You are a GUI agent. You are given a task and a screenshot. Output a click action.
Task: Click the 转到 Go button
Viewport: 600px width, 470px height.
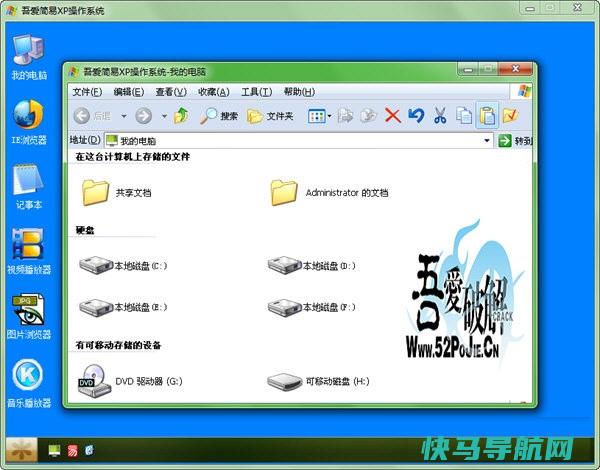pyautogui.click(x=515, y=141)
